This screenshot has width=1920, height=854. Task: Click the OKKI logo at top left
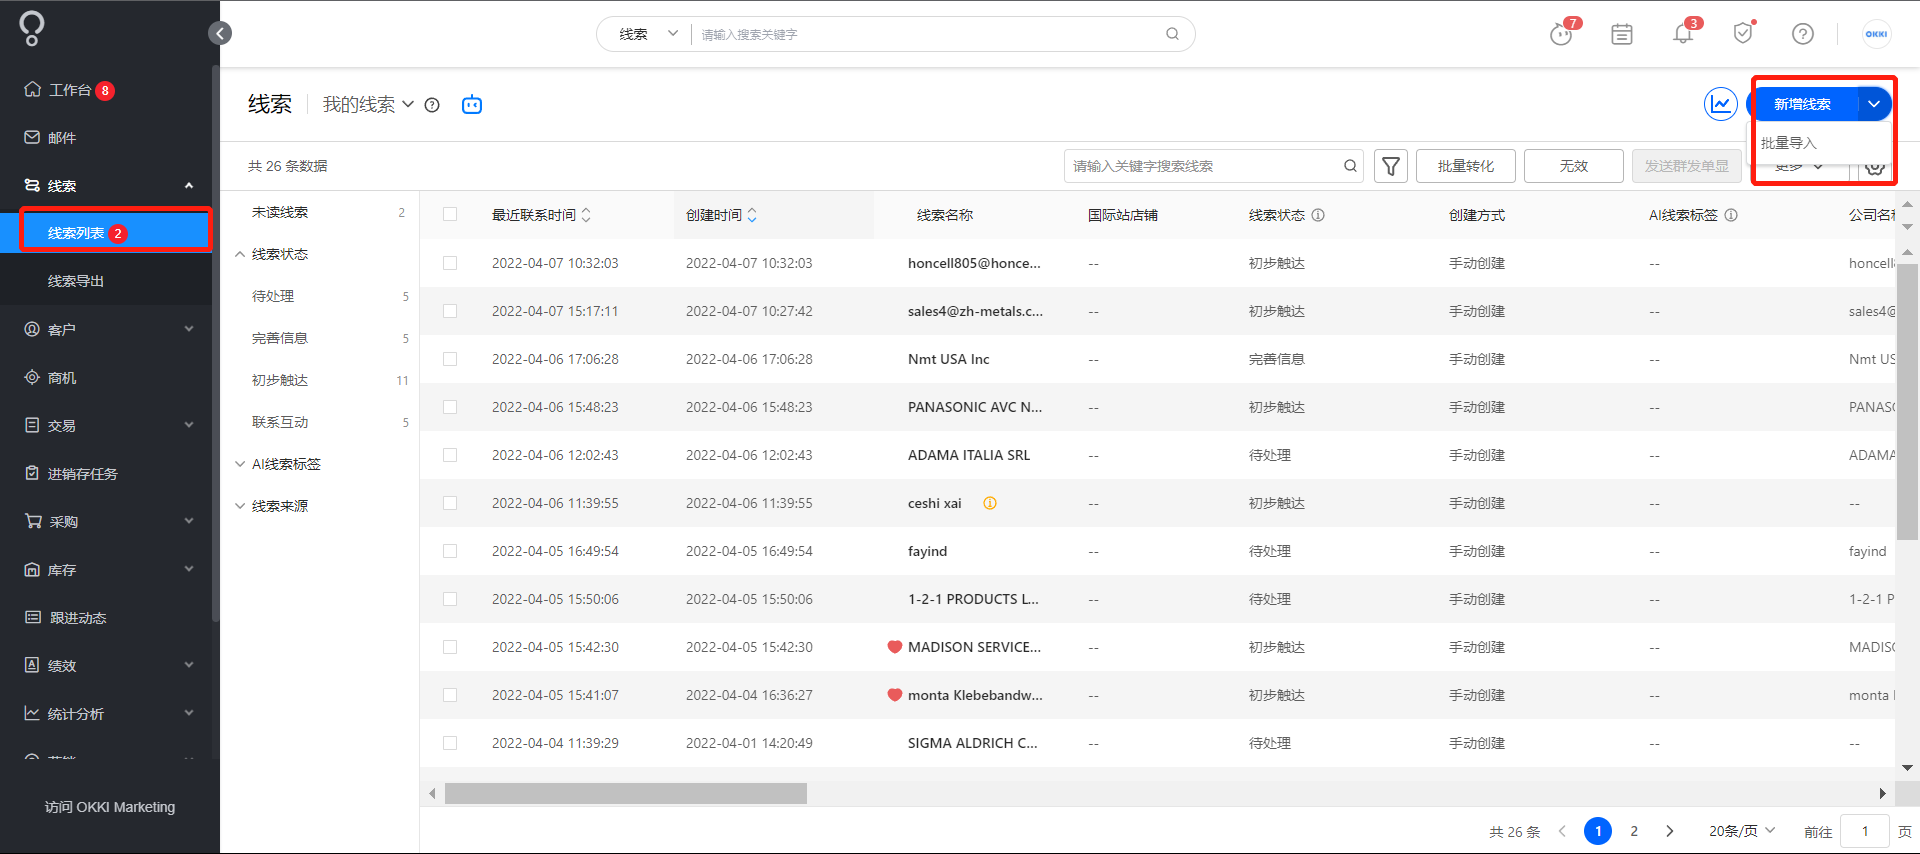click(x=32, y=28)
